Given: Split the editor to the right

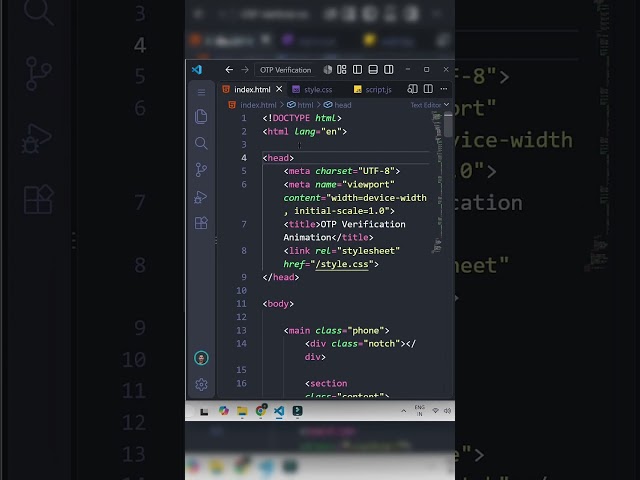Looking at the screenshot, I should point(428,89).
